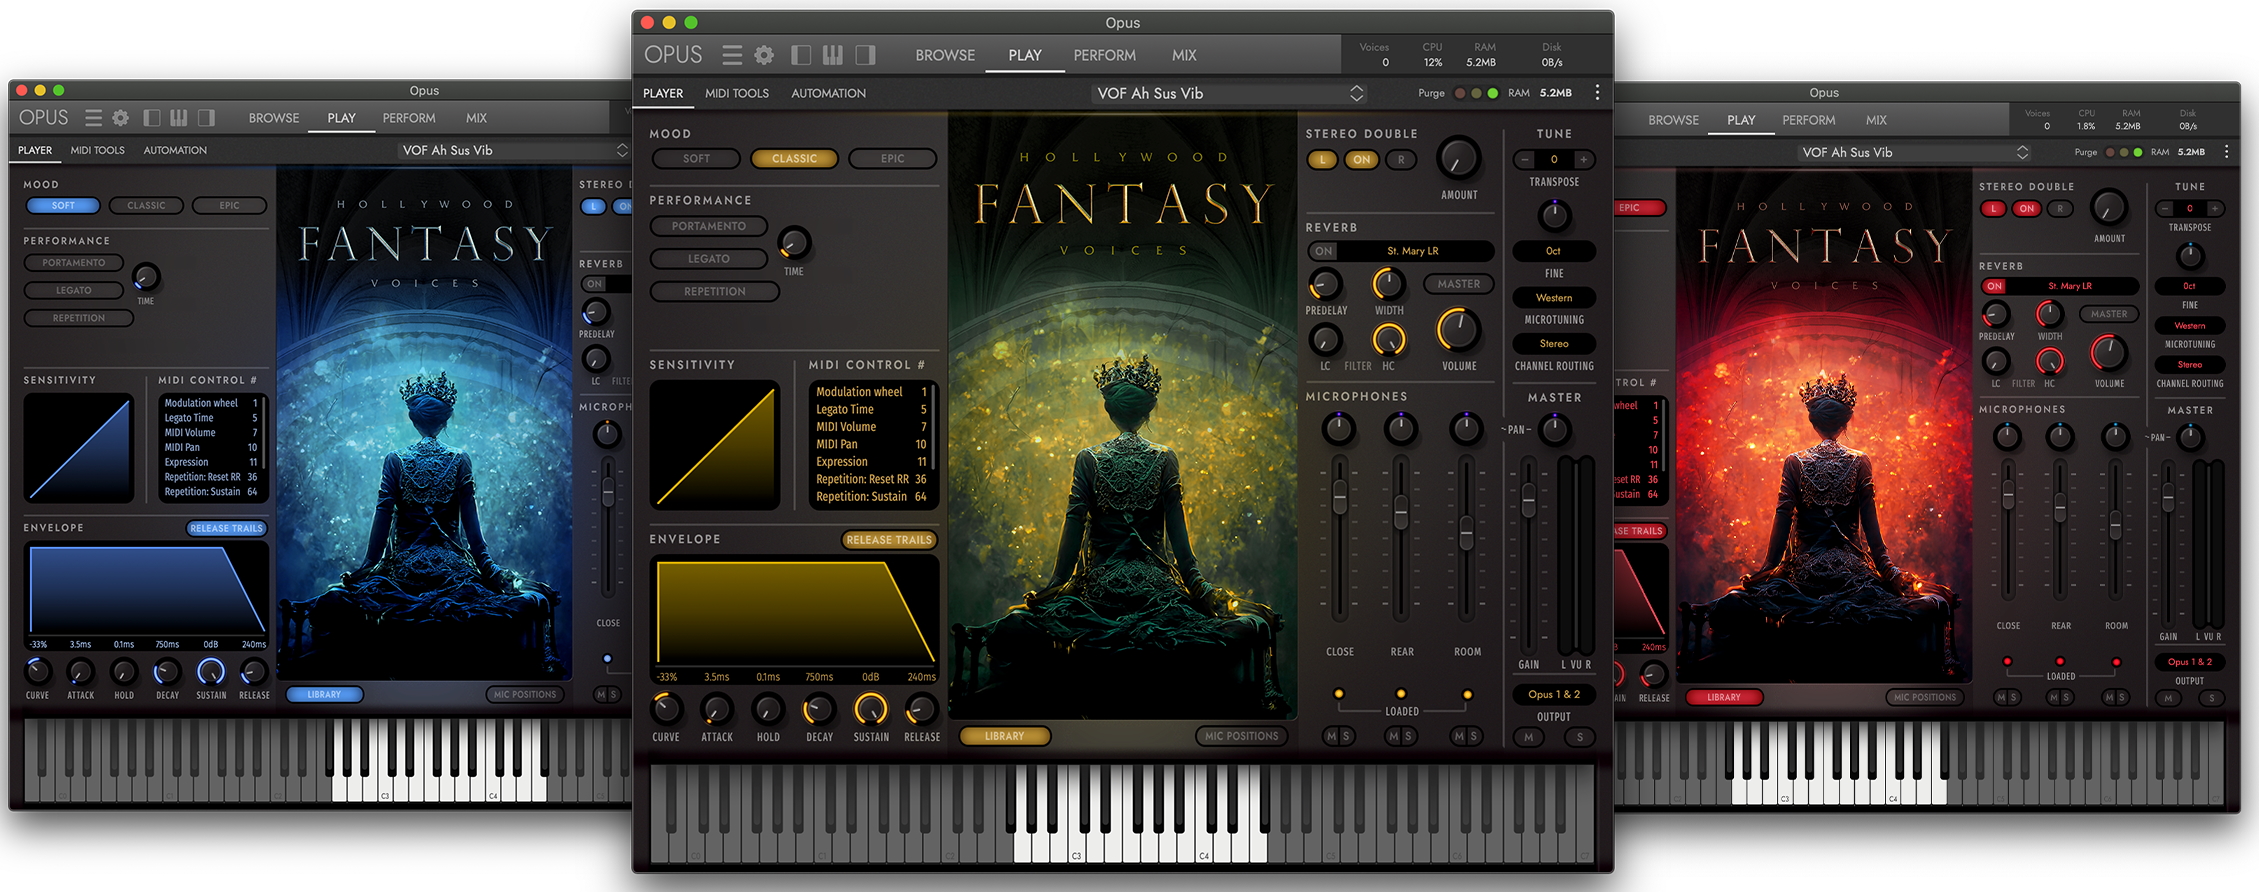Open the three-dot options menu in gold-themed window
The width and height of the screenshot is (2259, 892).
coord(1597,93)
